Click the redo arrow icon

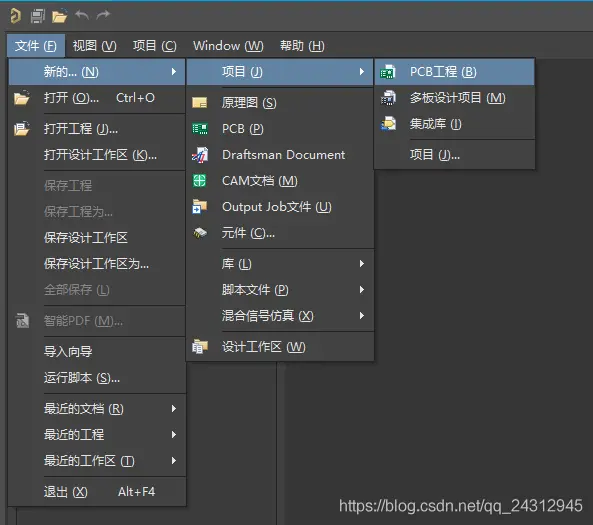pyautogui.click(x=103, y=15)
